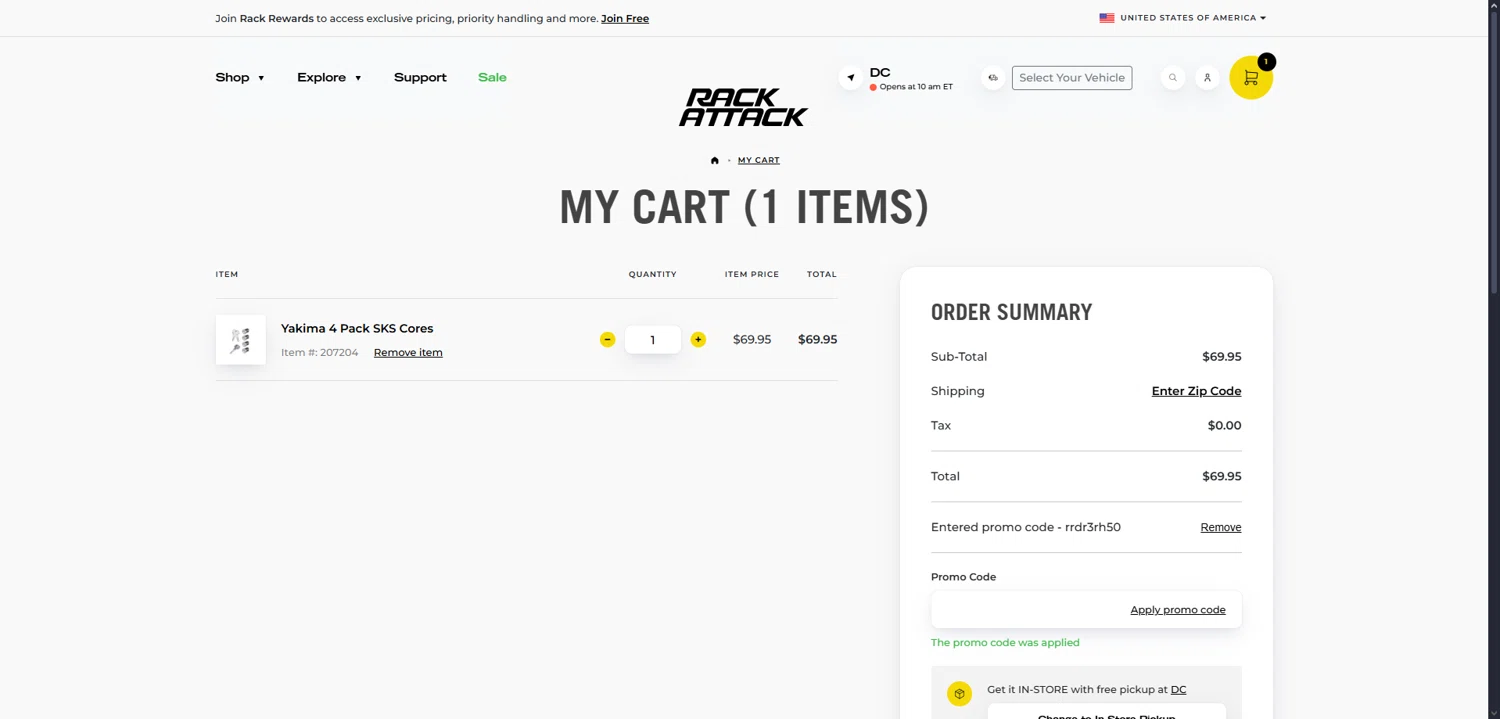Click the Enter Zip Code link

pyautogui.click(x=1196, y=391)
